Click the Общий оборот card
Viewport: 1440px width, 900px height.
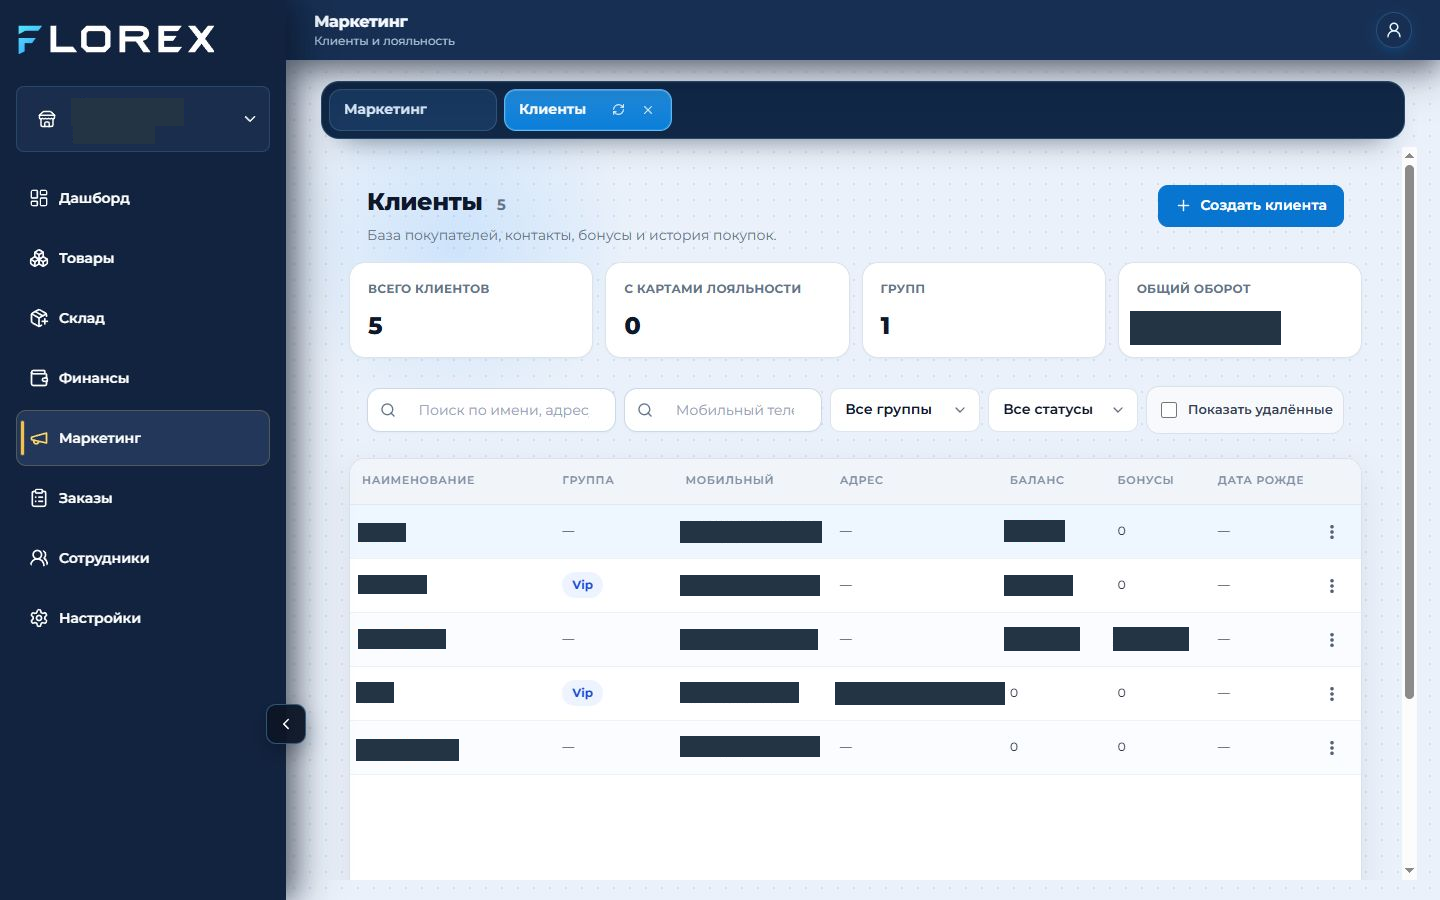click(x=1240, y=310)
